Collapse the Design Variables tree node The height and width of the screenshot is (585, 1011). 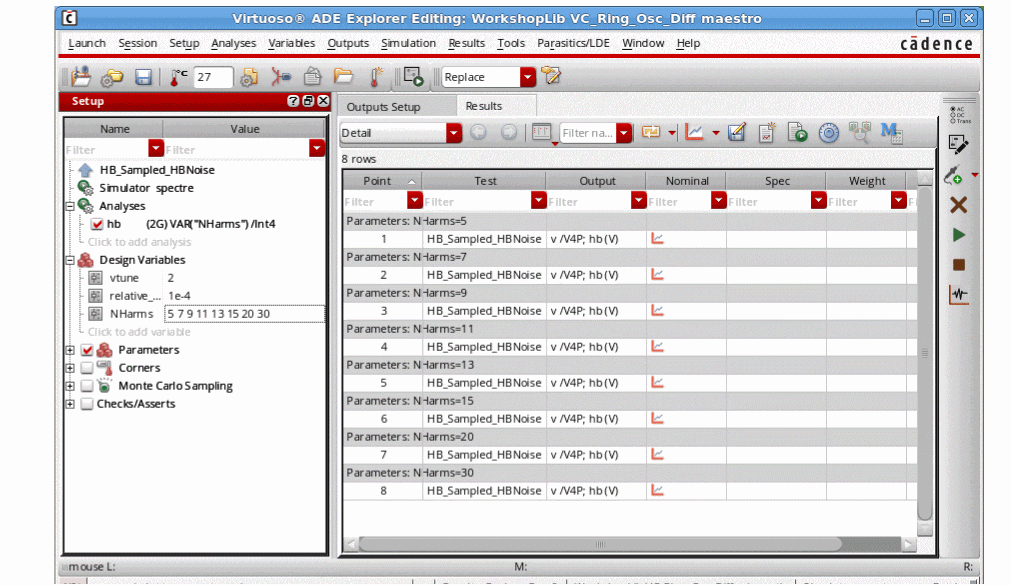(70, 260)
